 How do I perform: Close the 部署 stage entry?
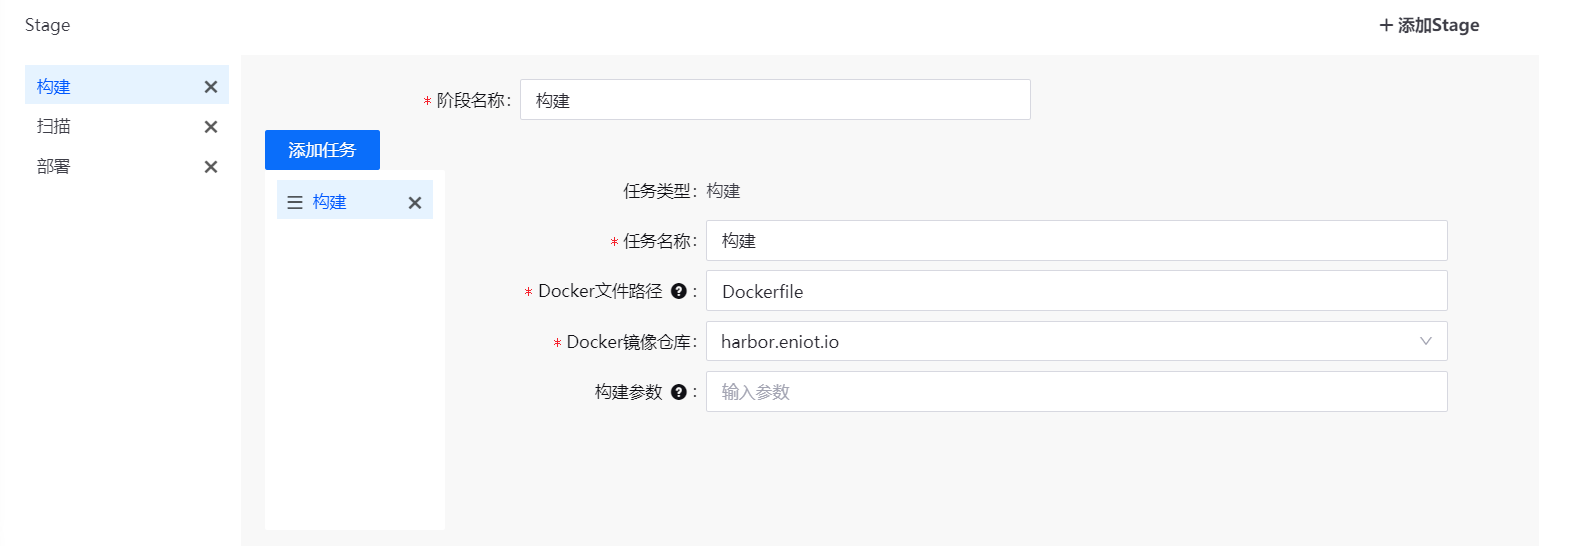pyautogui.click(x=211, y=167)
